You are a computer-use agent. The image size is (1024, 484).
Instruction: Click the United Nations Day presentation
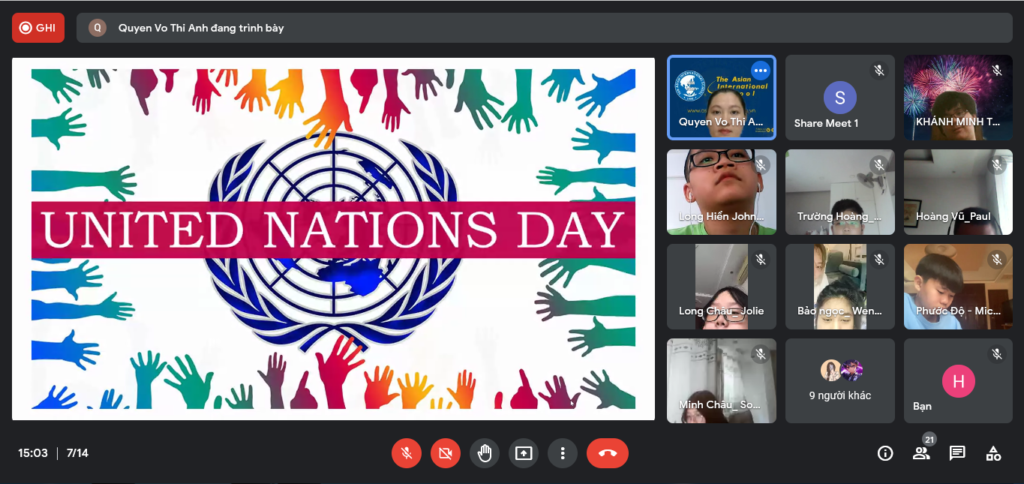tap(333, 238)
